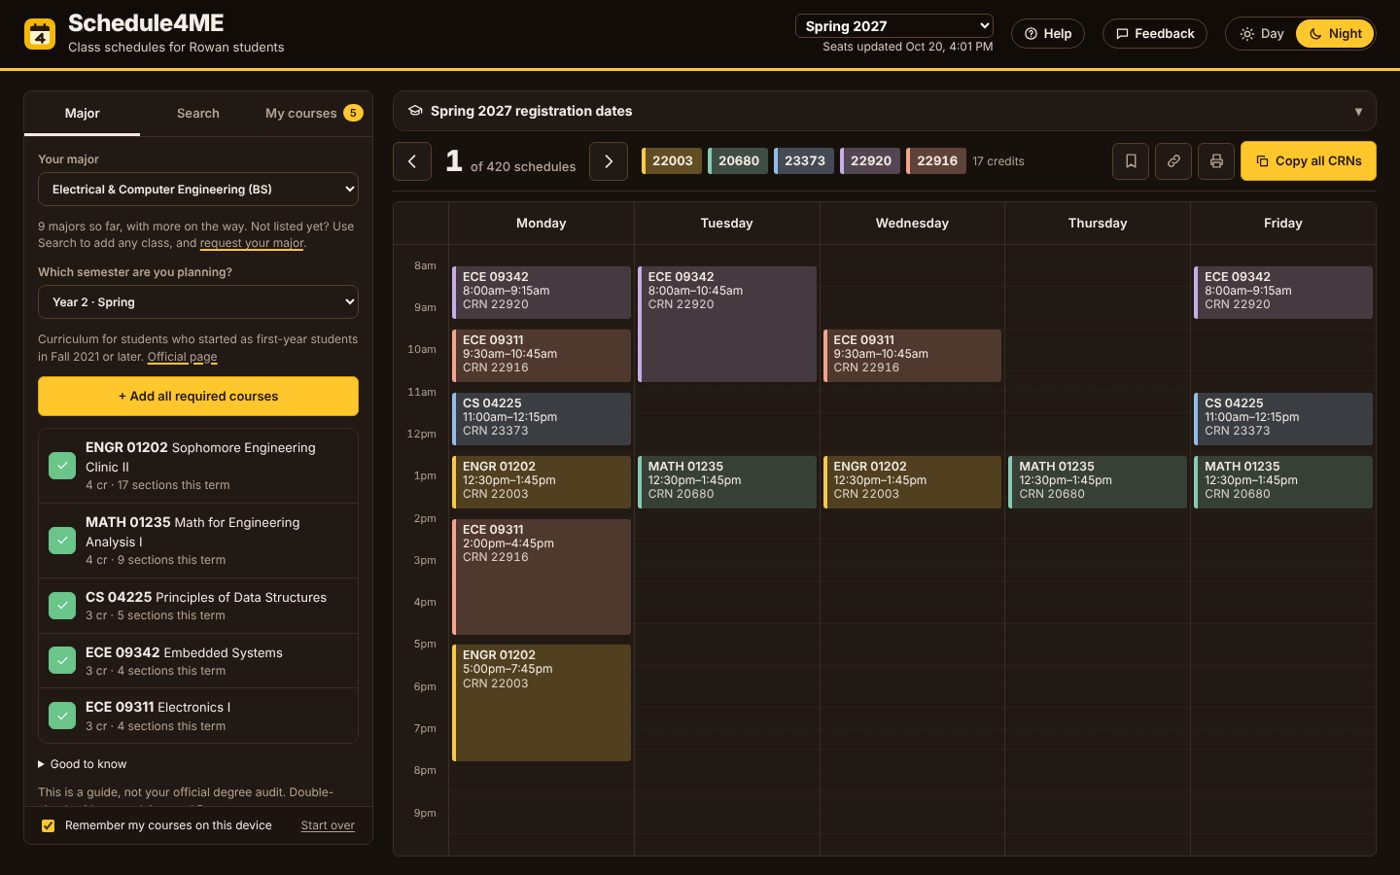Click the graduation cap icon beside registration dates
The image size is (1400, 875).
point(415,111)
